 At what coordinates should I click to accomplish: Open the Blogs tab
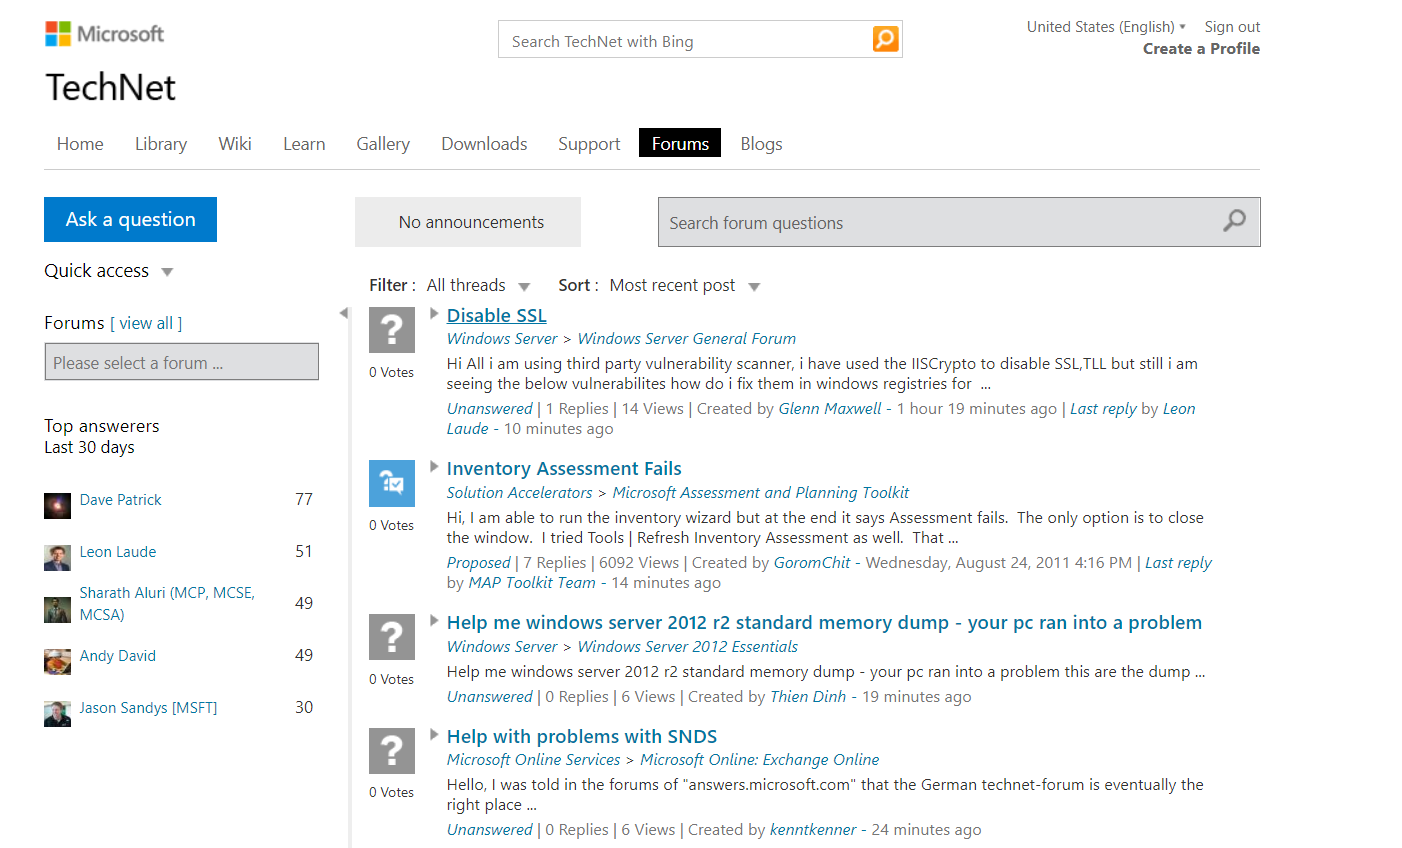pos(761,144)
